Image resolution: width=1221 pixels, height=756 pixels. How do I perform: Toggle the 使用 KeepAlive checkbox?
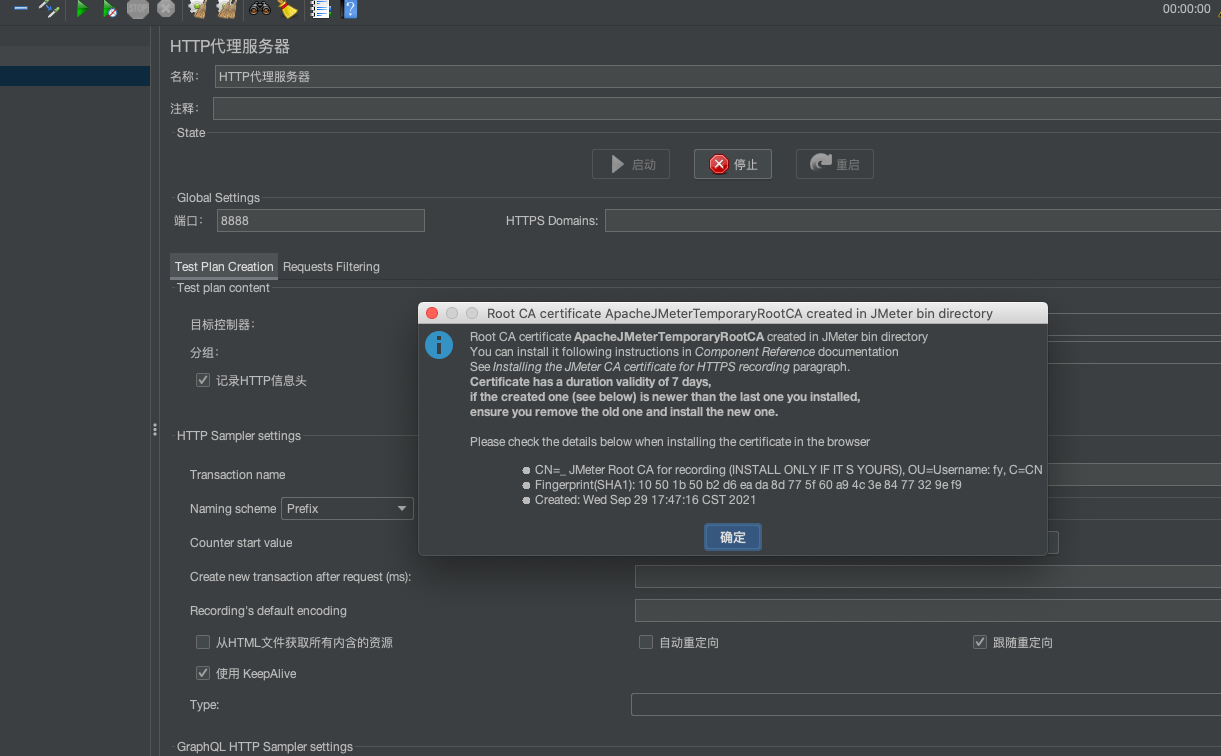point(203,673)
